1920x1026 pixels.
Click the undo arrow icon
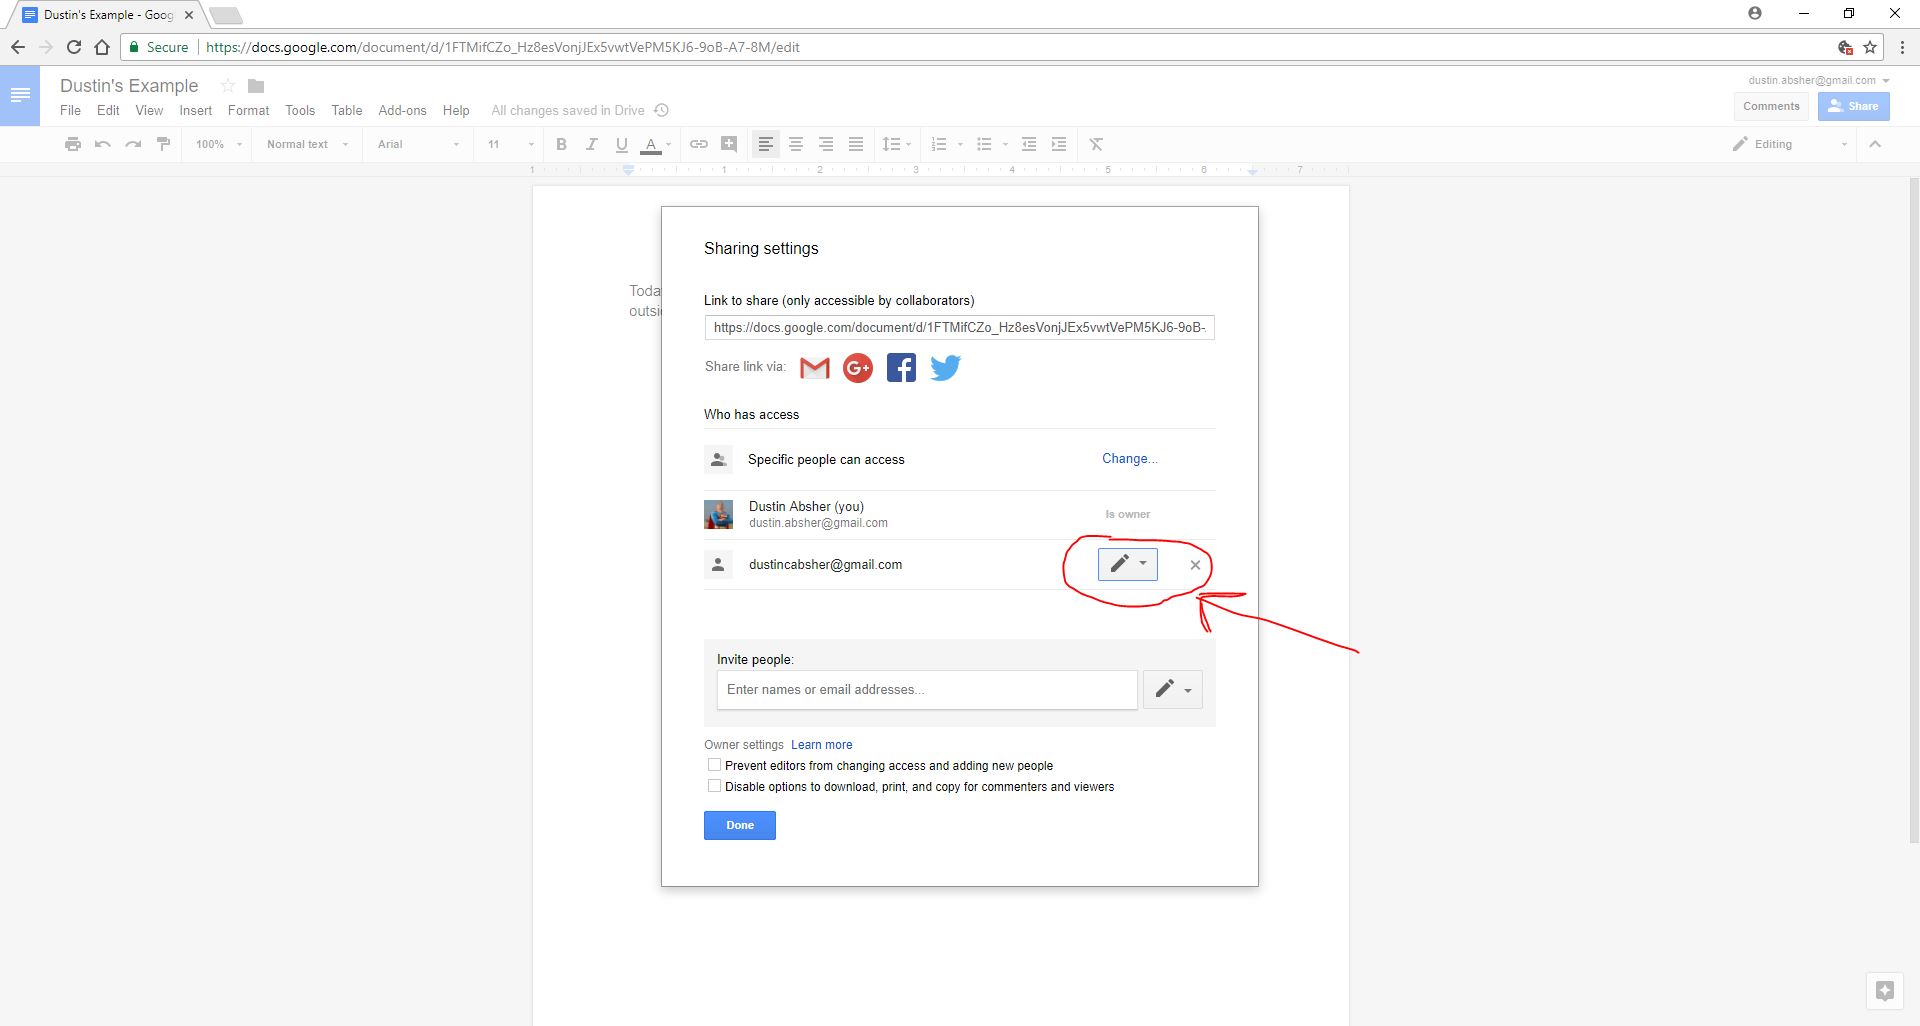pos(102,144)
